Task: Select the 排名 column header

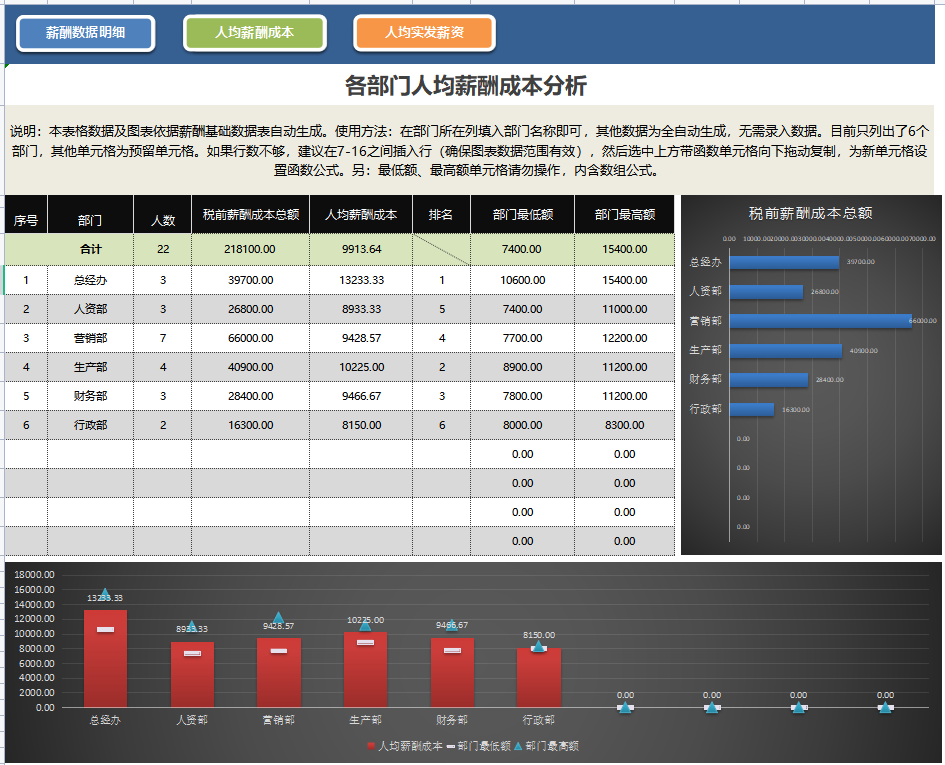Action: [440, 214]
